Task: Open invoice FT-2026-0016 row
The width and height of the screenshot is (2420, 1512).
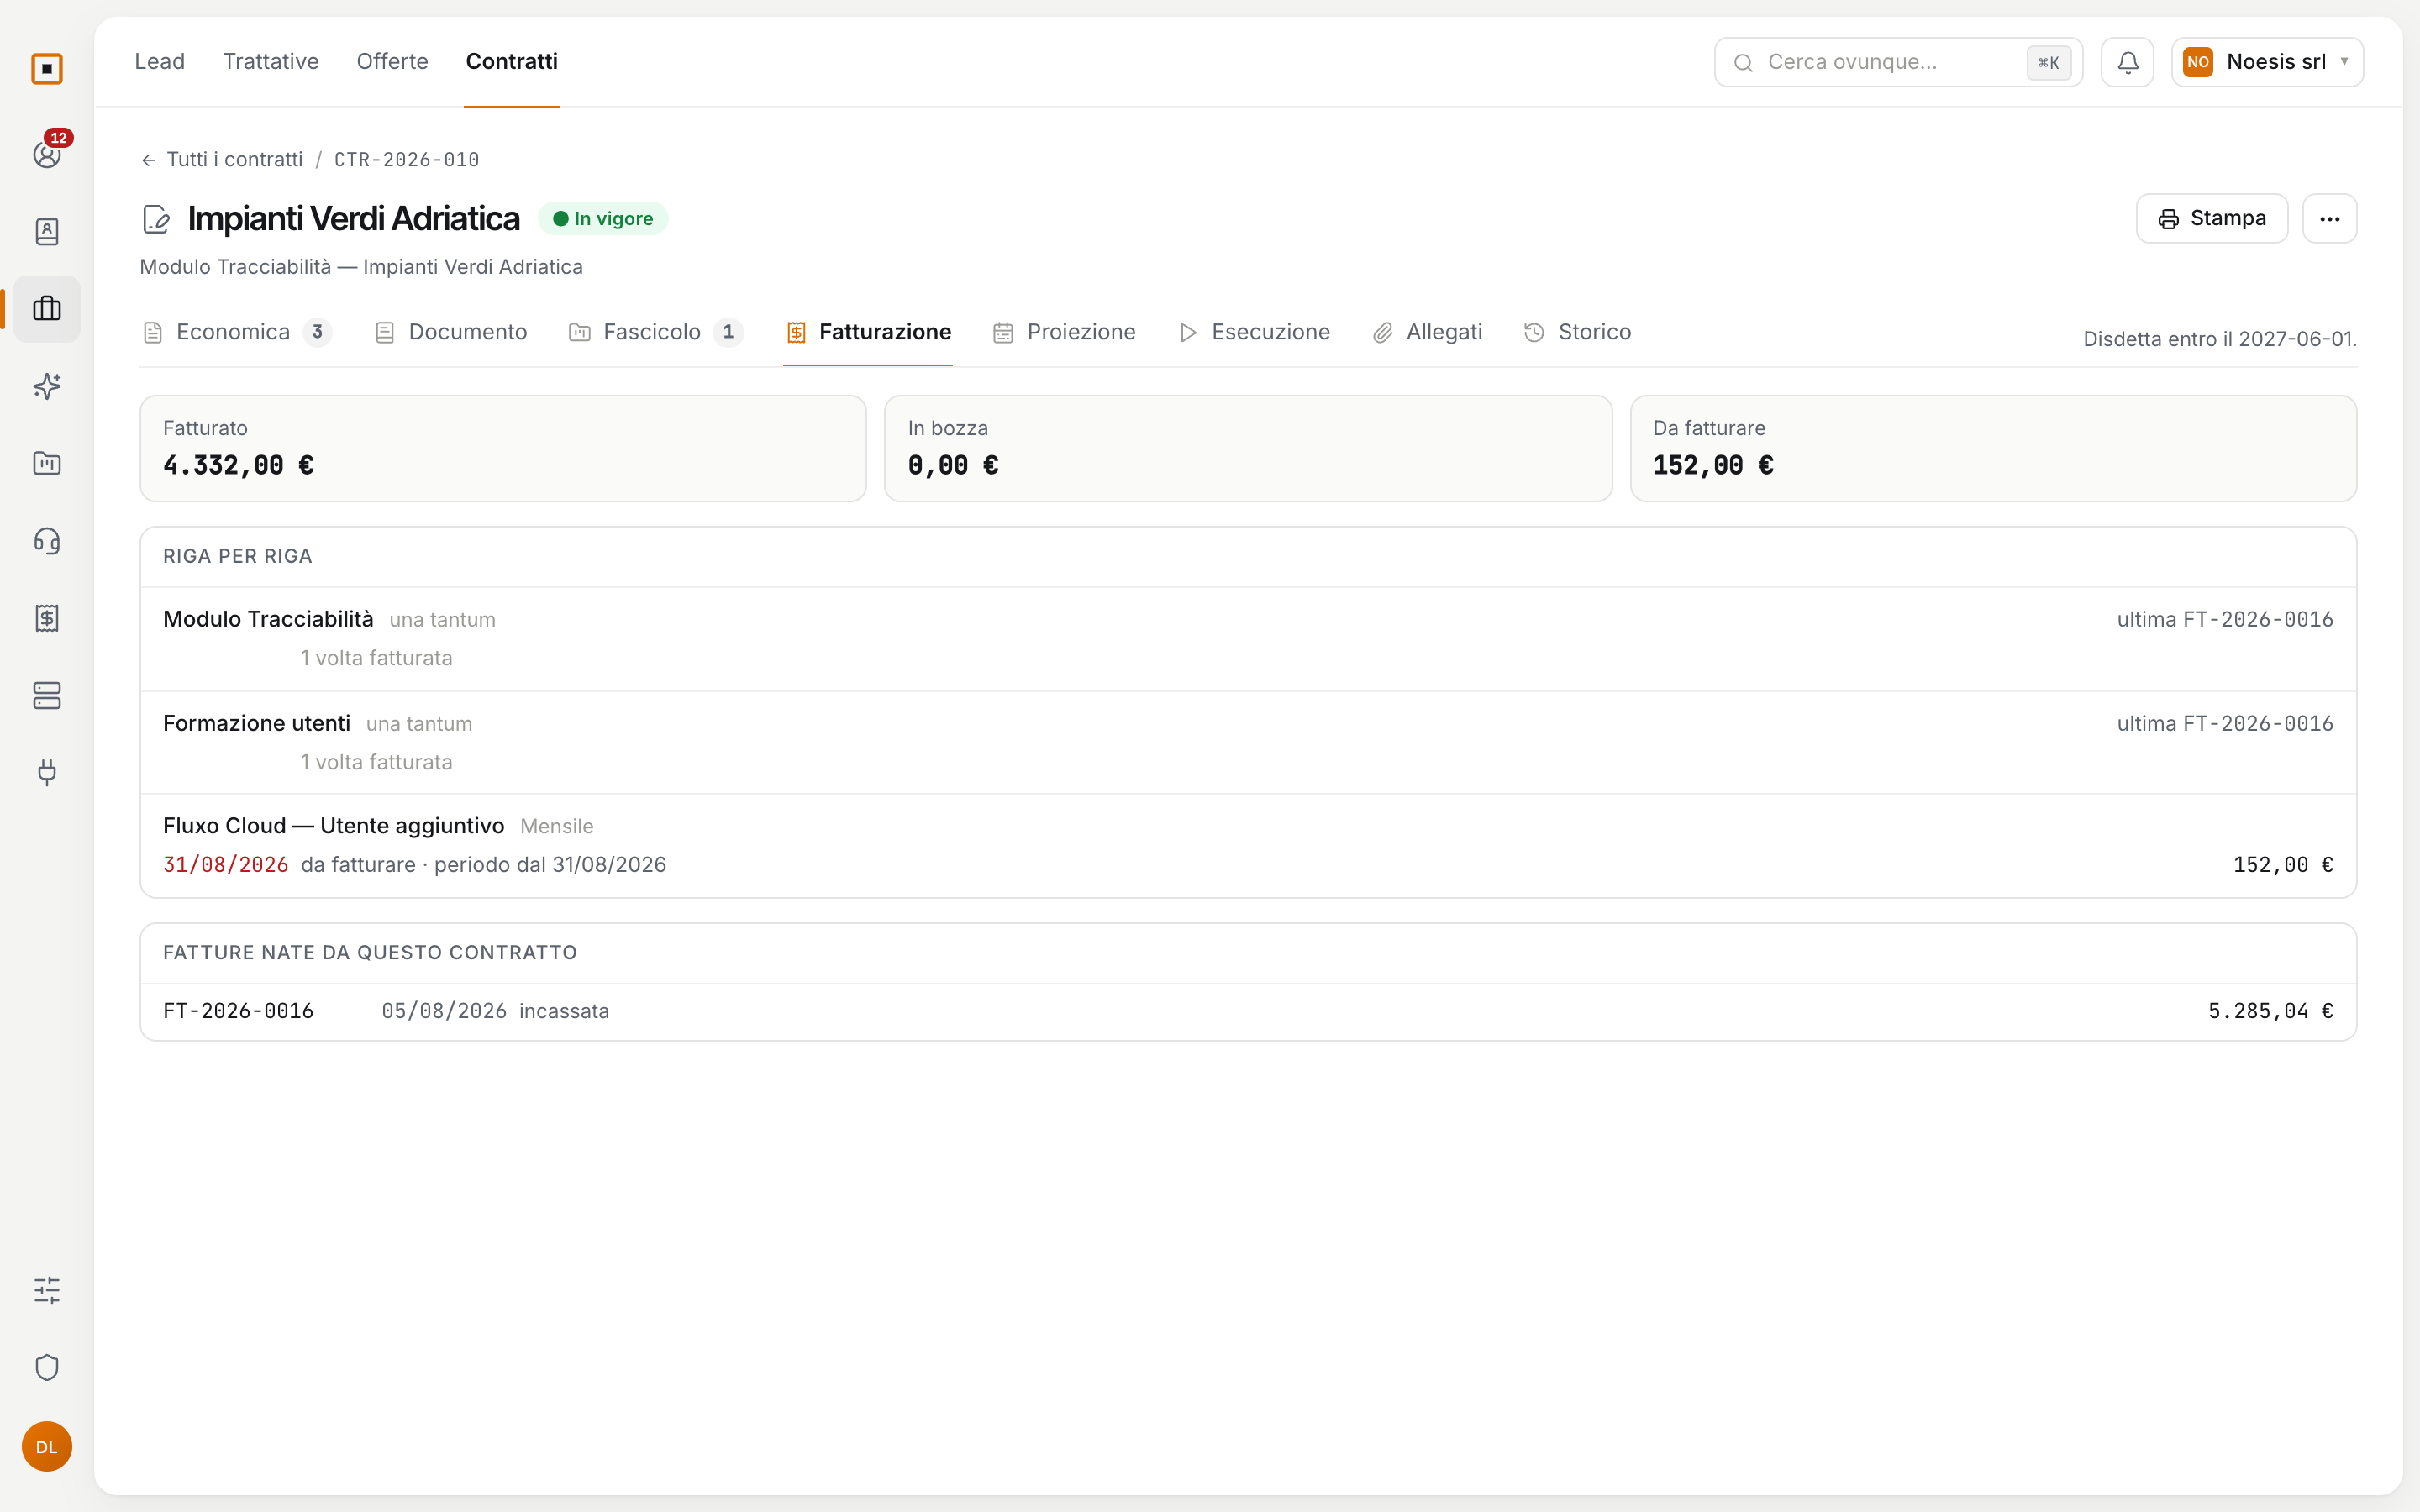Action: 1248,1011
